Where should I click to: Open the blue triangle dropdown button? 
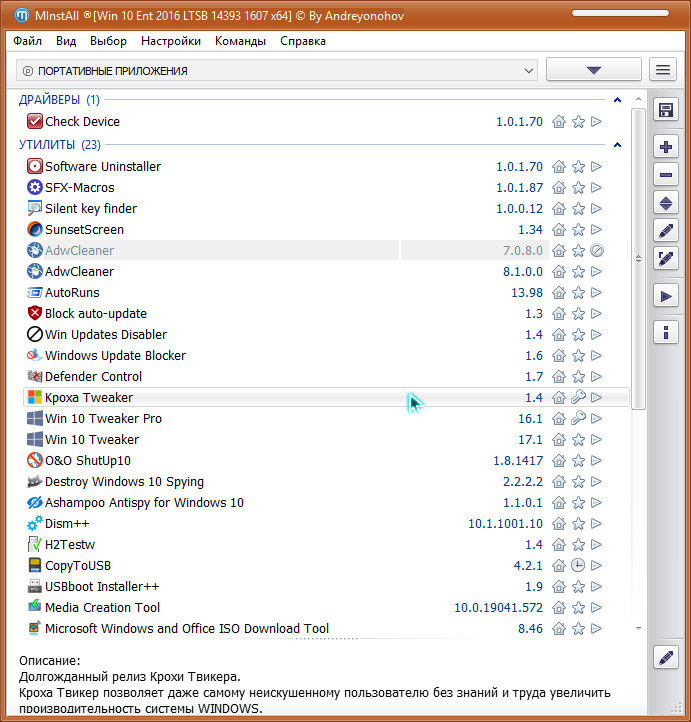(594, 70)
